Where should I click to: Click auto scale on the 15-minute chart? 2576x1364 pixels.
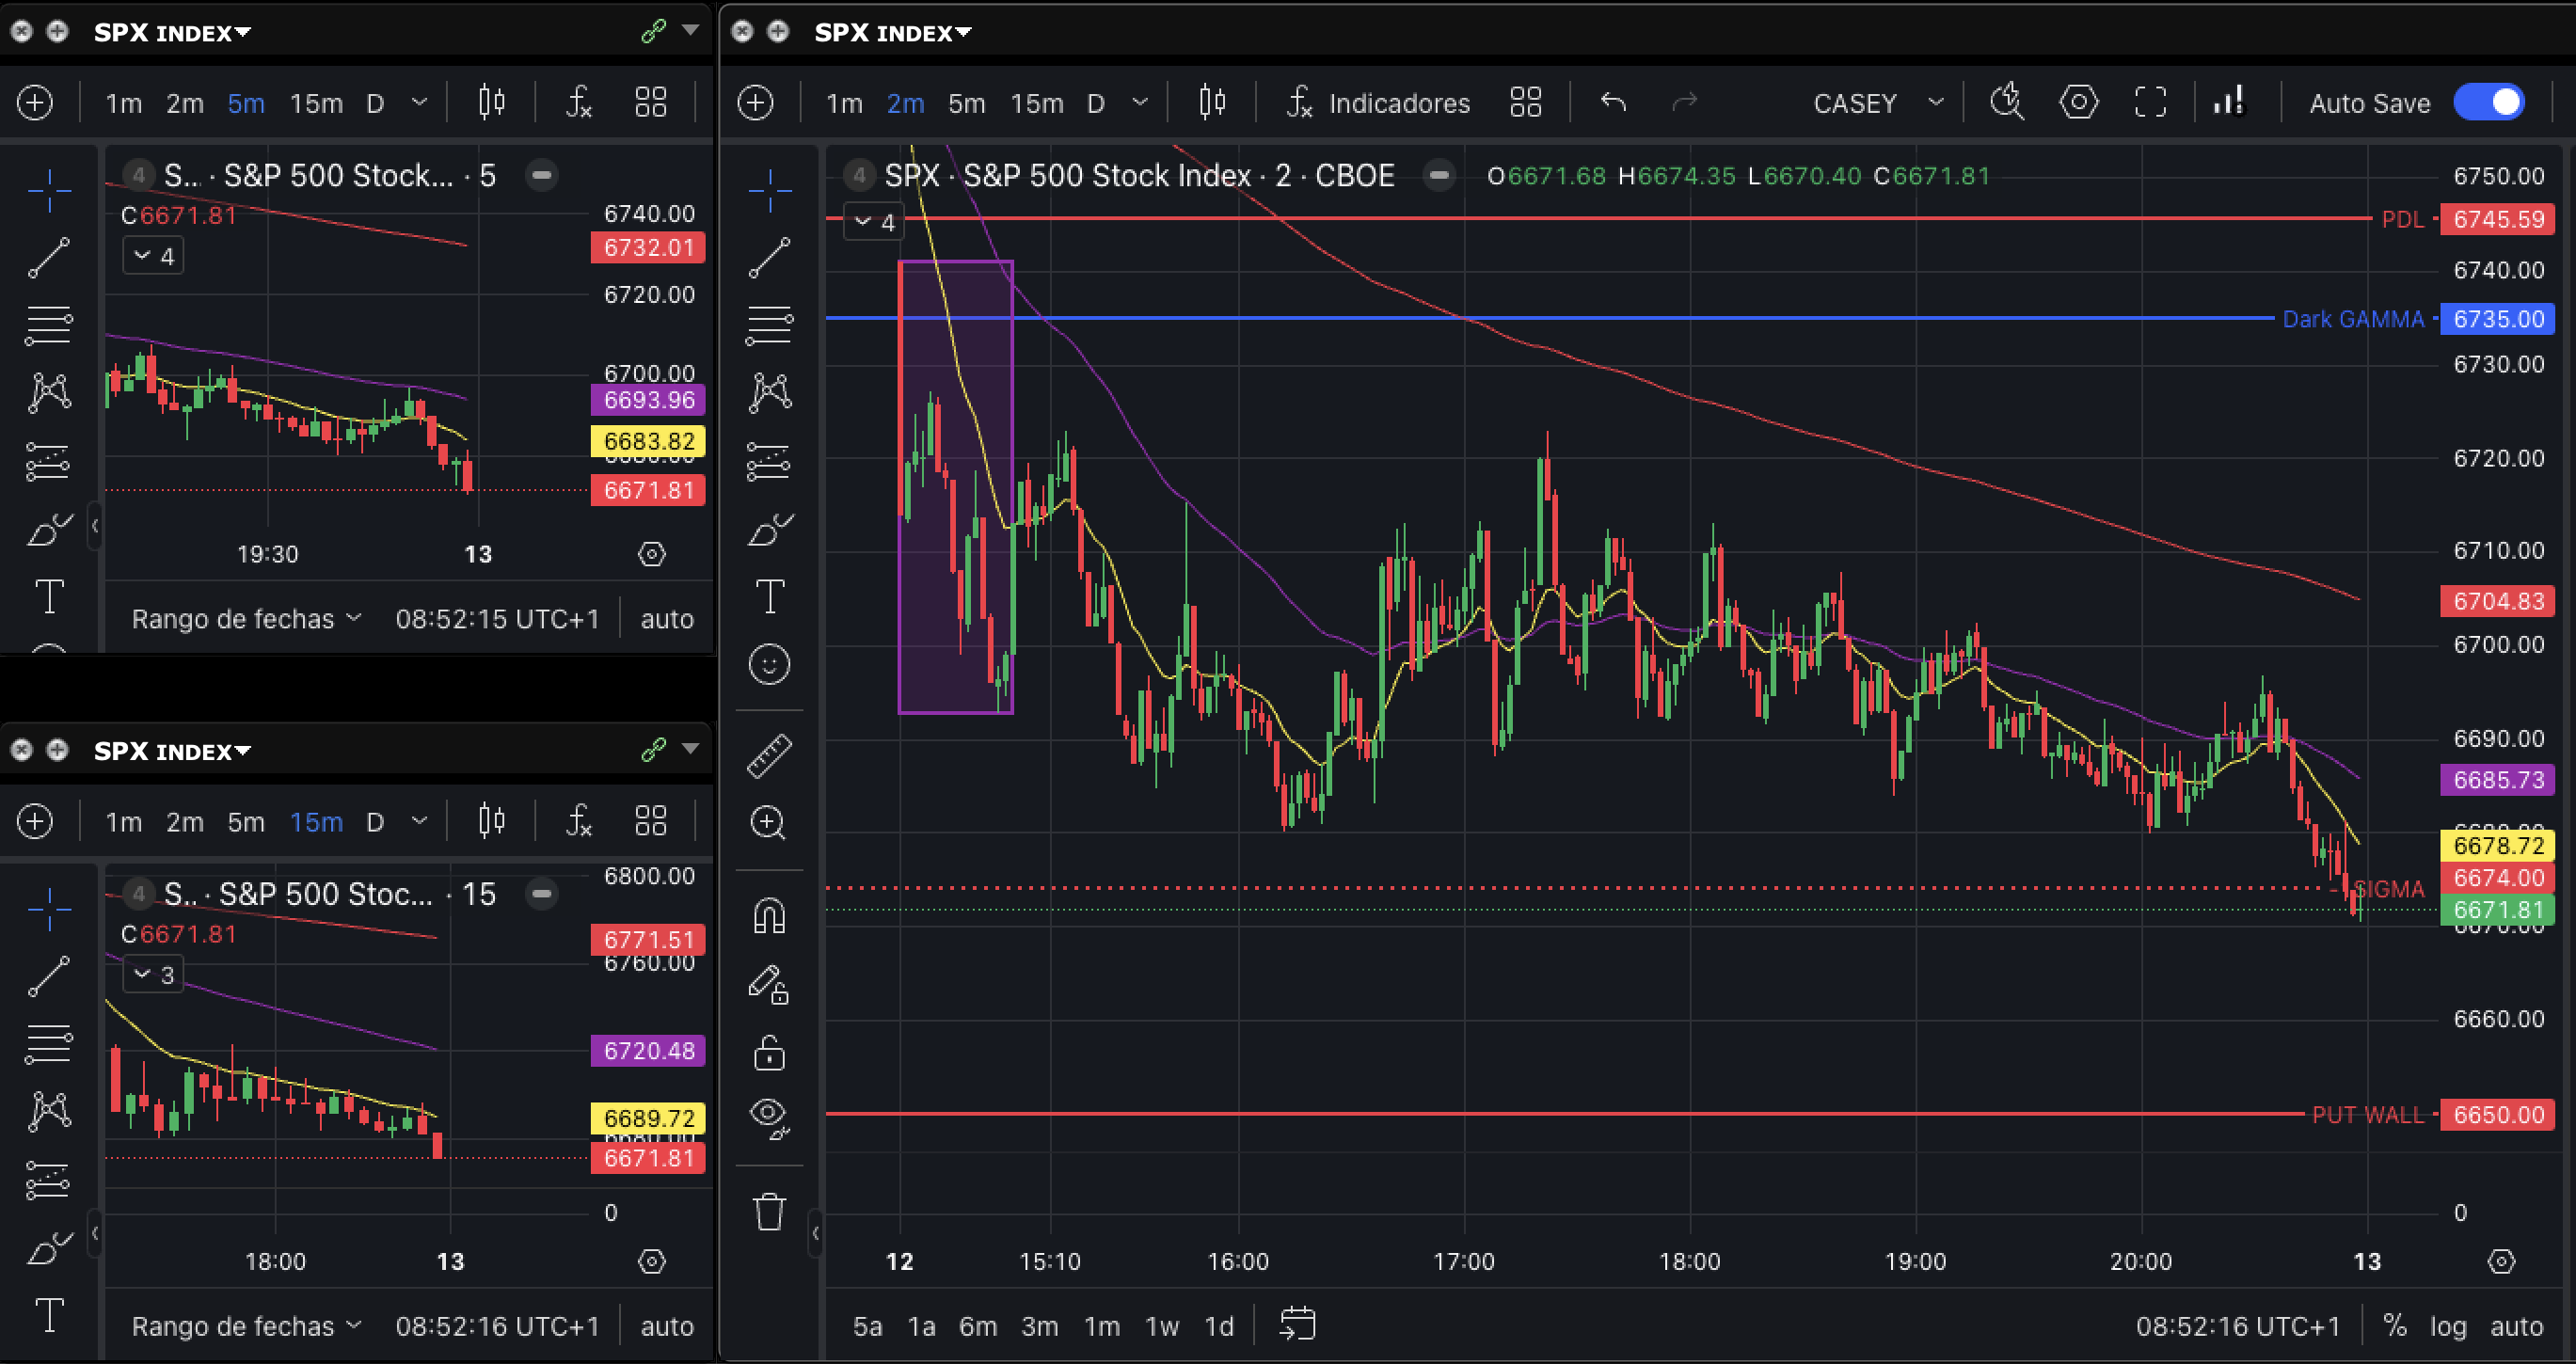click(x=667, y=1326)
